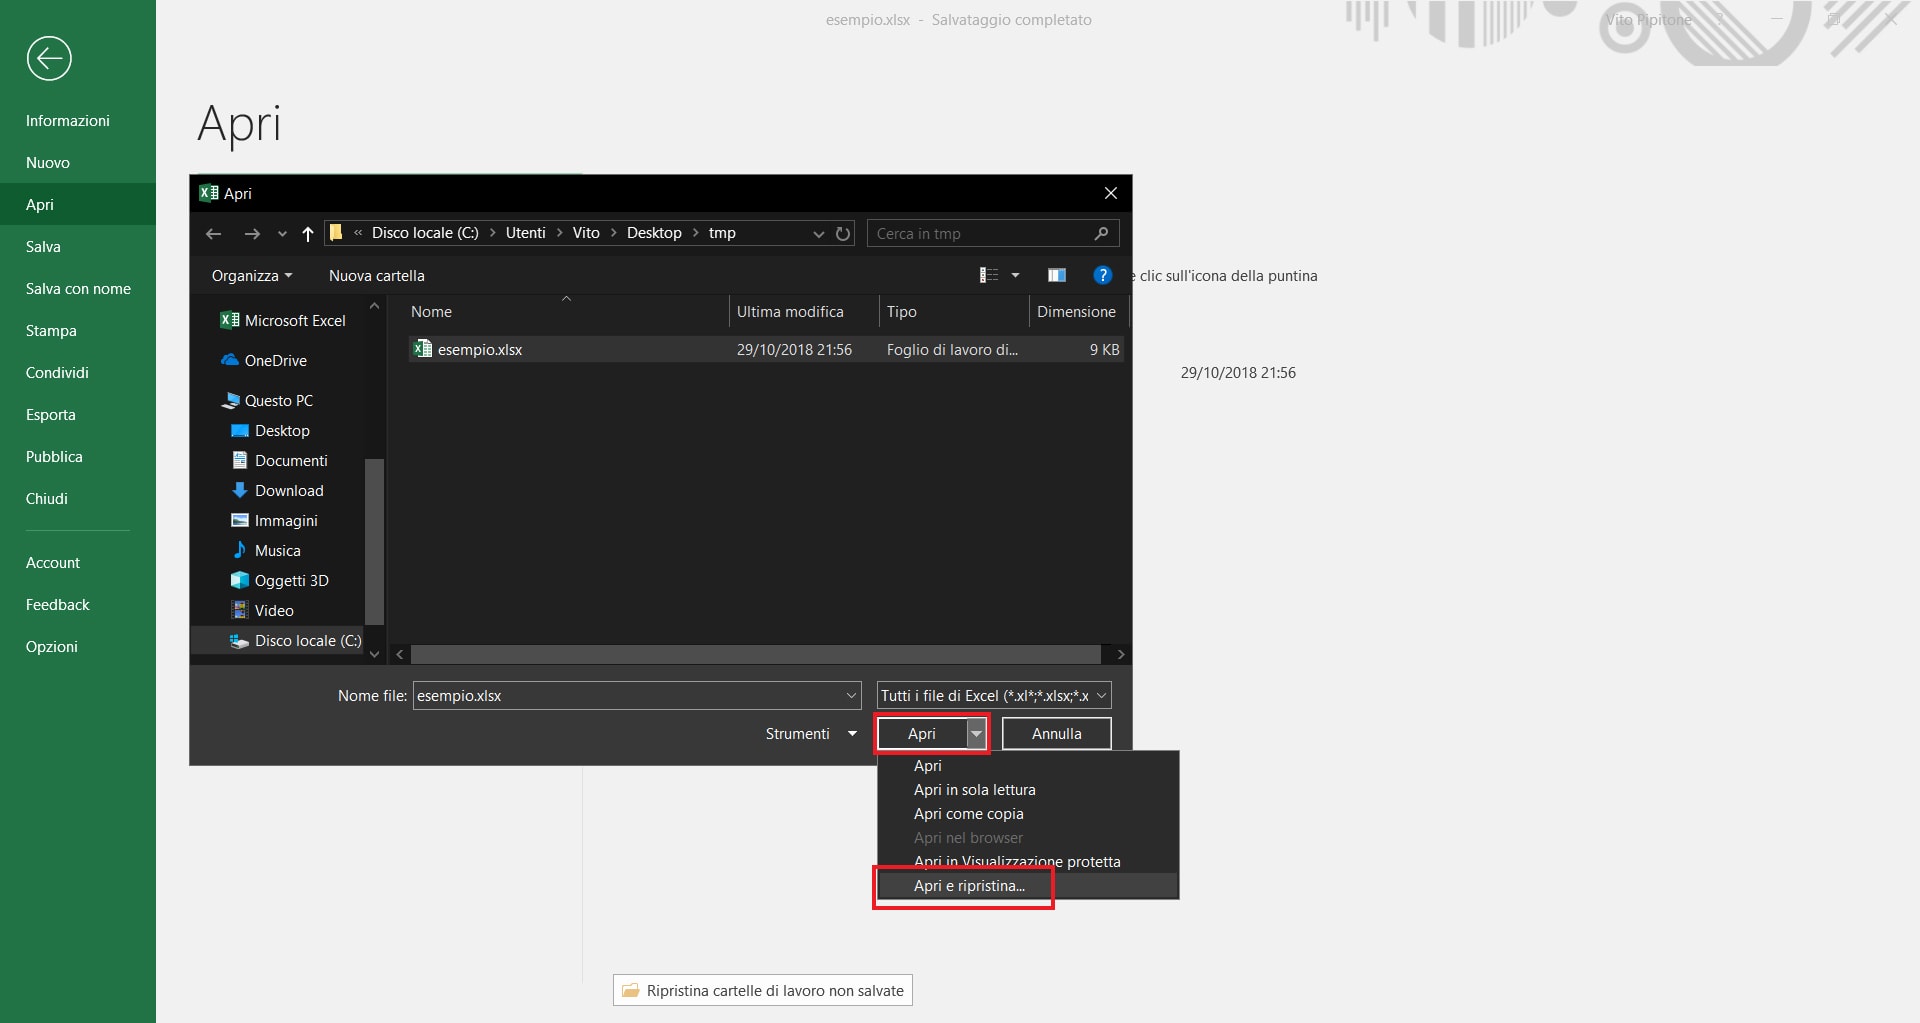
Task: Open Salva con nome in sidebar
Action: point(78,289)
